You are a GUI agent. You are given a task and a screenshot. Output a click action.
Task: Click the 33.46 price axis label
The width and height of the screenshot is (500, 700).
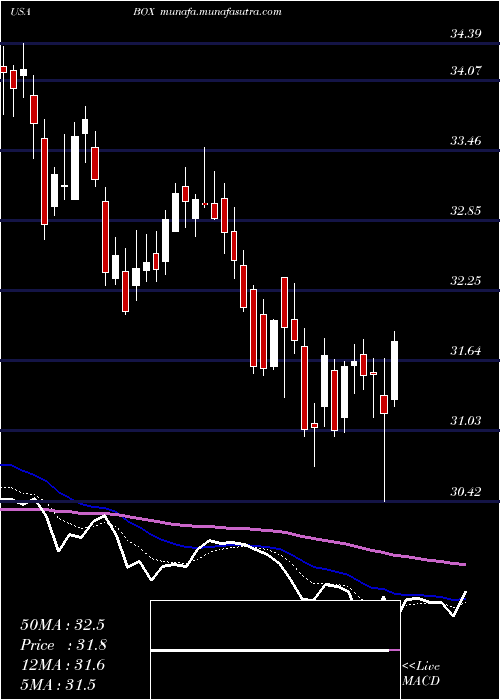pos(466,141)
